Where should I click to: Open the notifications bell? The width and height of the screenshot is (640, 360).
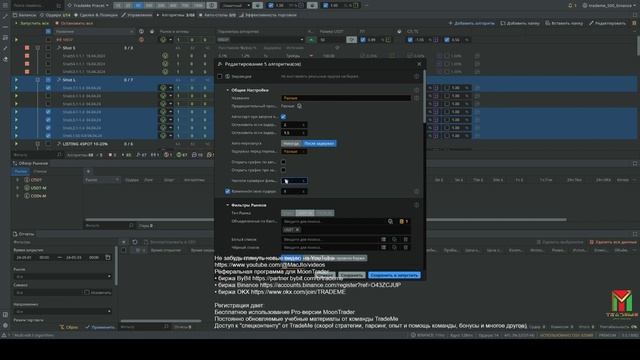coord(570,5)
